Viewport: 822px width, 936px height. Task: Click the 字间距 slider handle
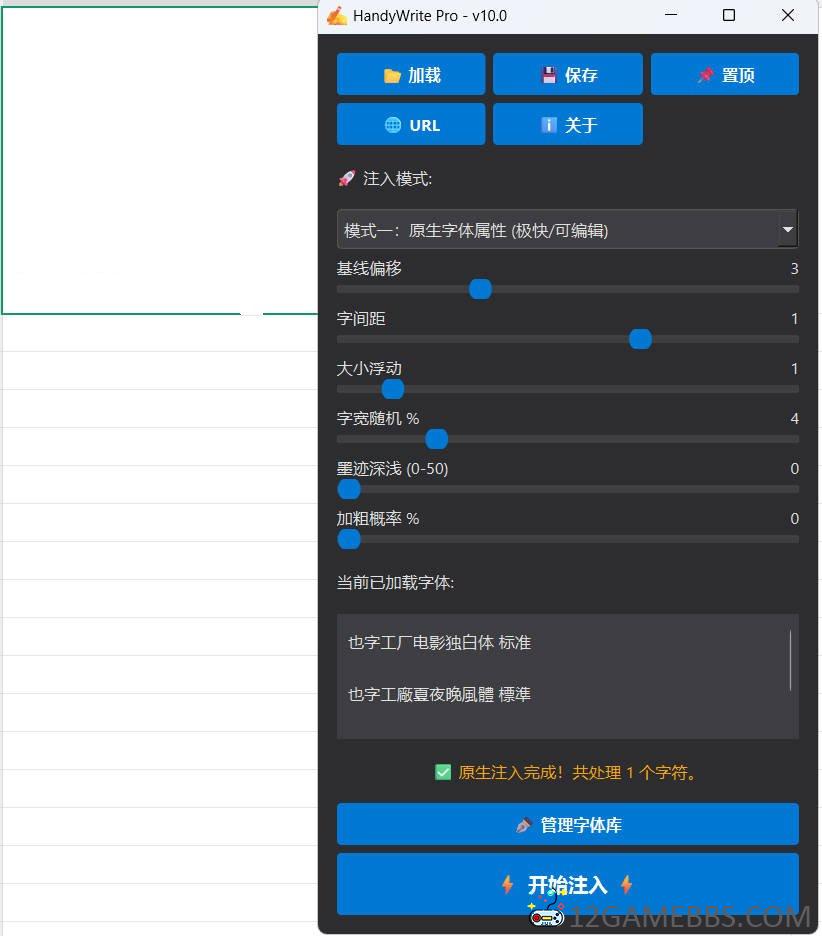[641, 339]
